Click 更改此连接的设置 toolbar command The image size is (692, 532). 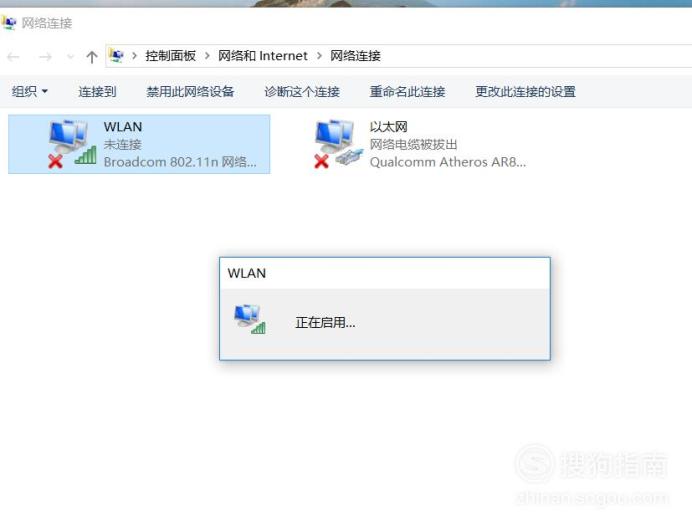coord(525,91)
